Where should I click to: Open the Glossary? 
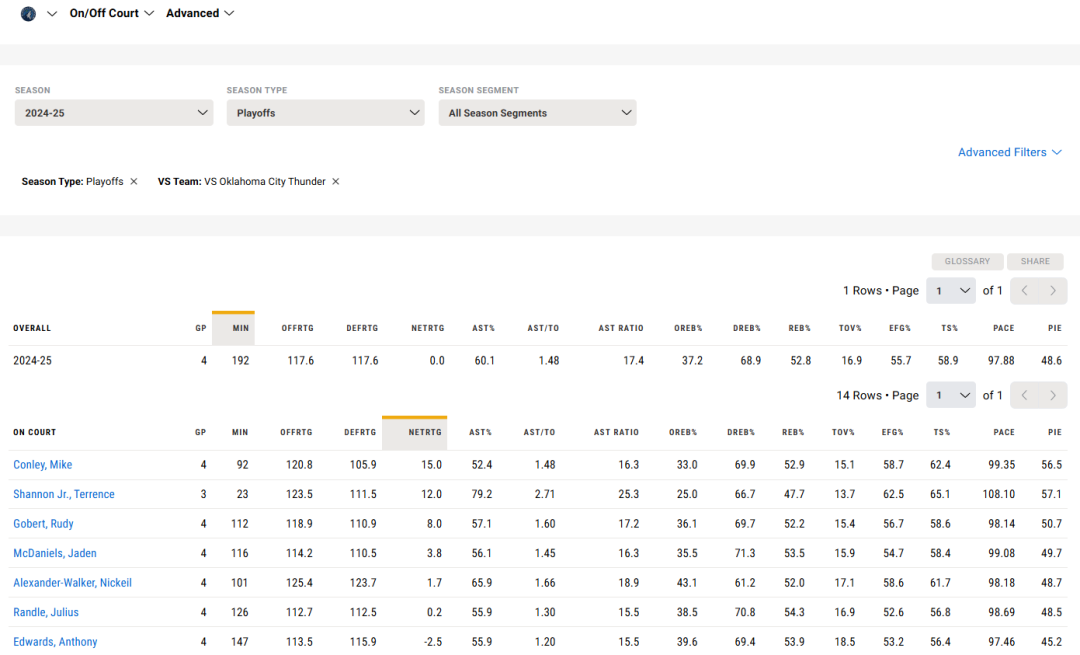click(967, 262)
